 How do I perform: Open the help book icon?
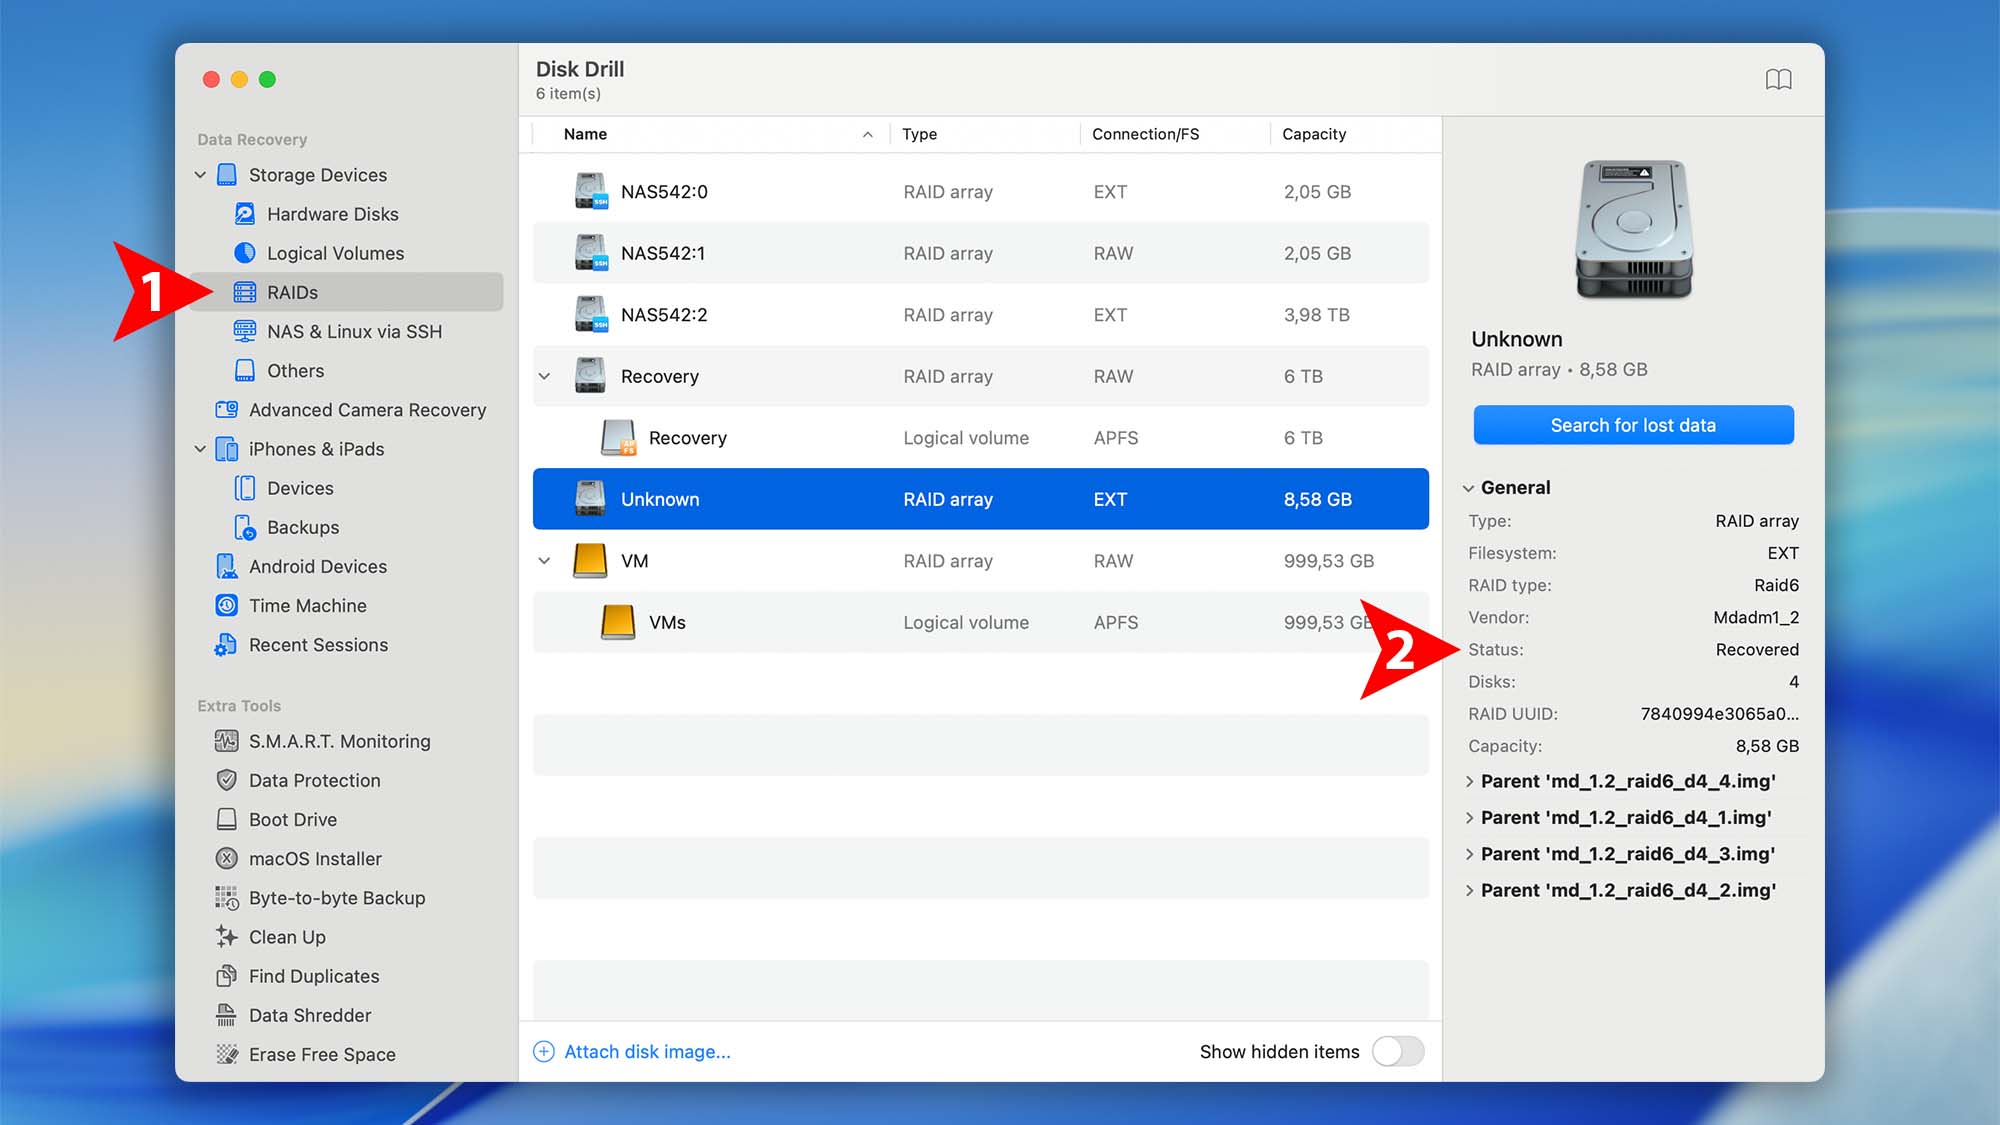1778,79
